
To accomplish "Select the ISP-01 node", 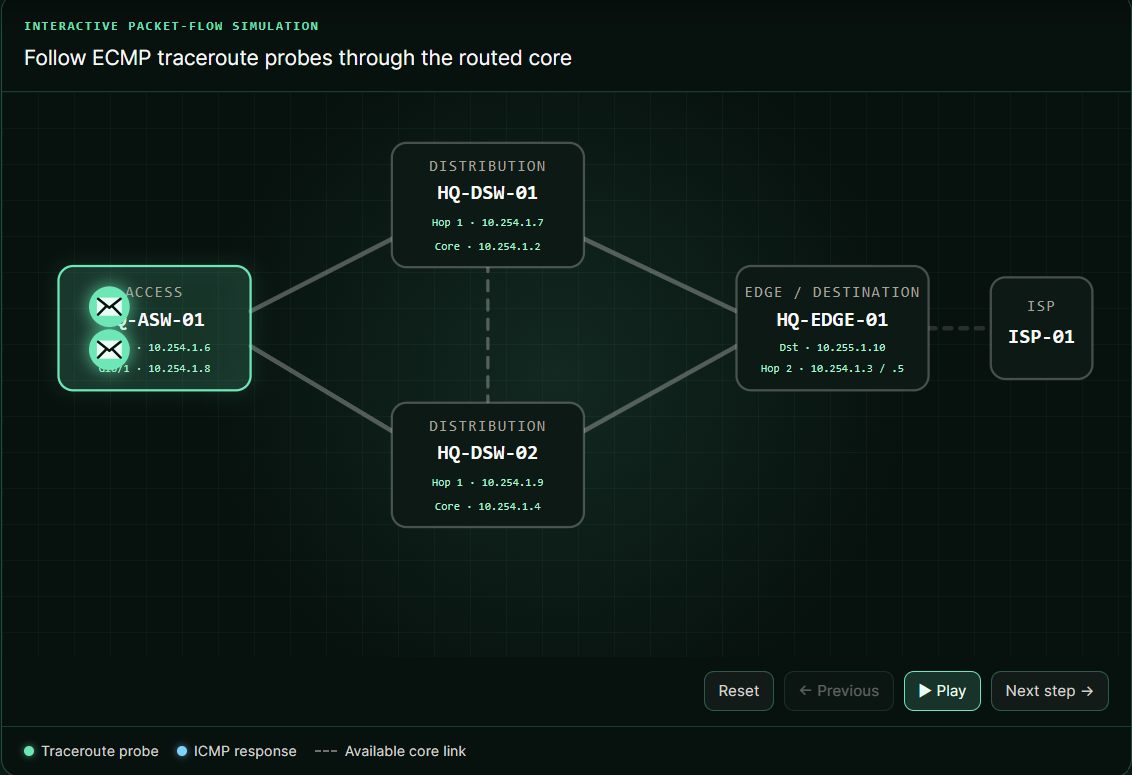I will tap(1041, 328).
